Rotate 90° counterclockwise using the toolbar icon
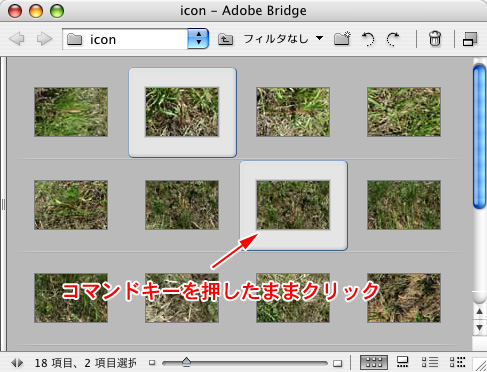Viewport: 487px width, 372px height. (368, 39)
